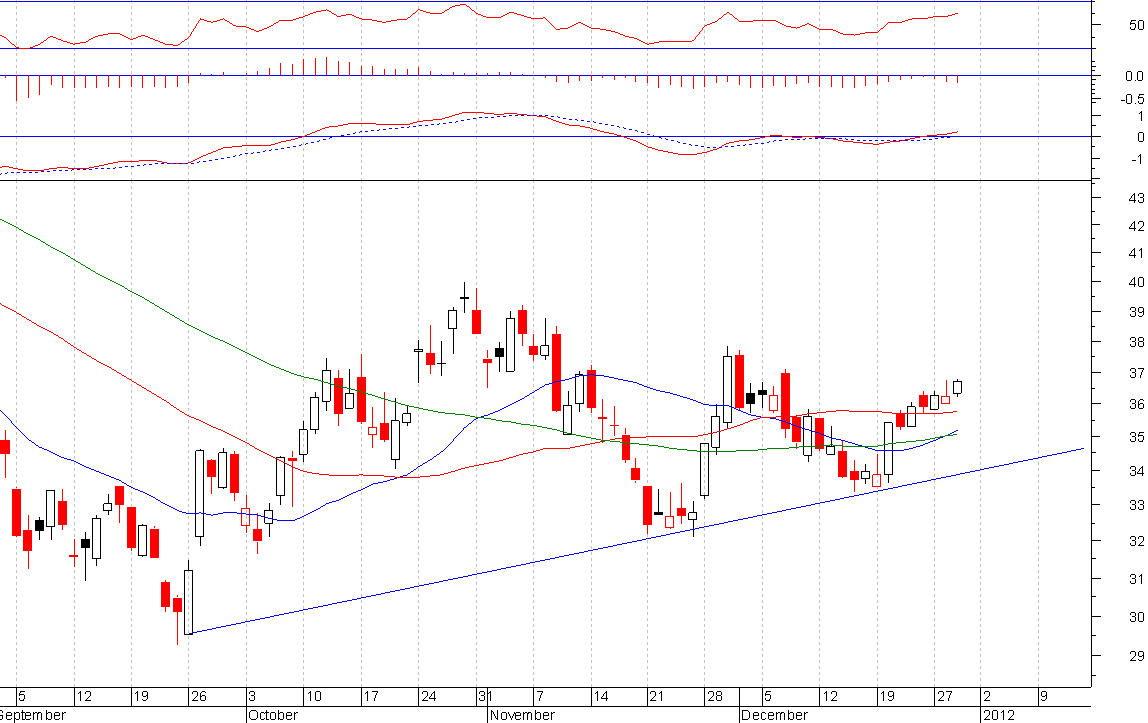Click the 2012 year label
Viewport: 1148px width, 723px height.
pos(999,715)
